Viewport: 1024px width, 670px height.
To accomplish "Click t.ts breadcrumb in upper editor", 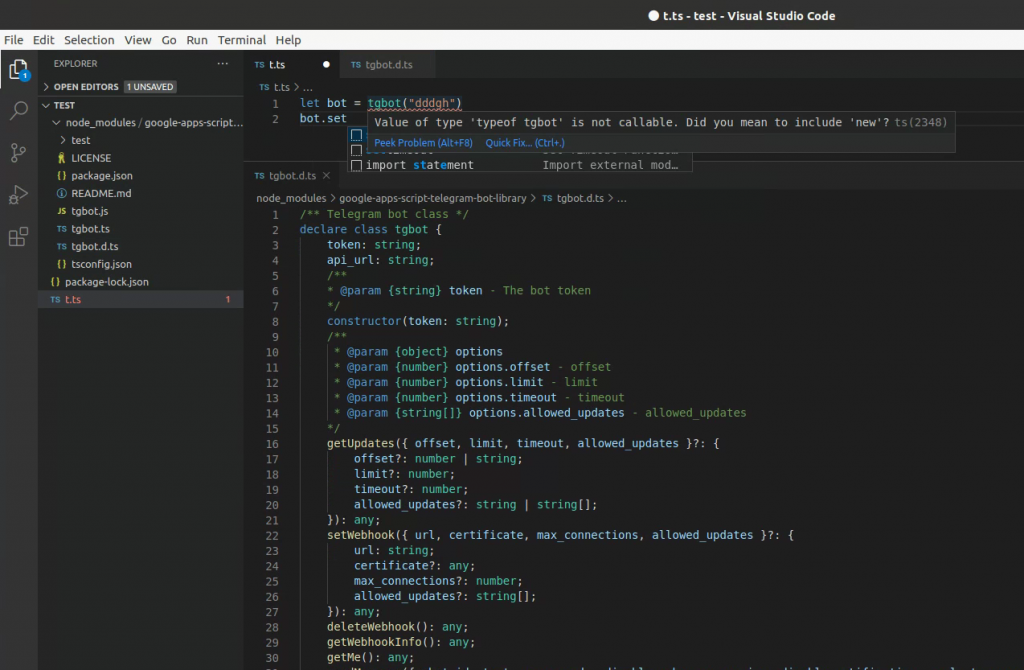I will pyautogui.click(x=281, y=87).
